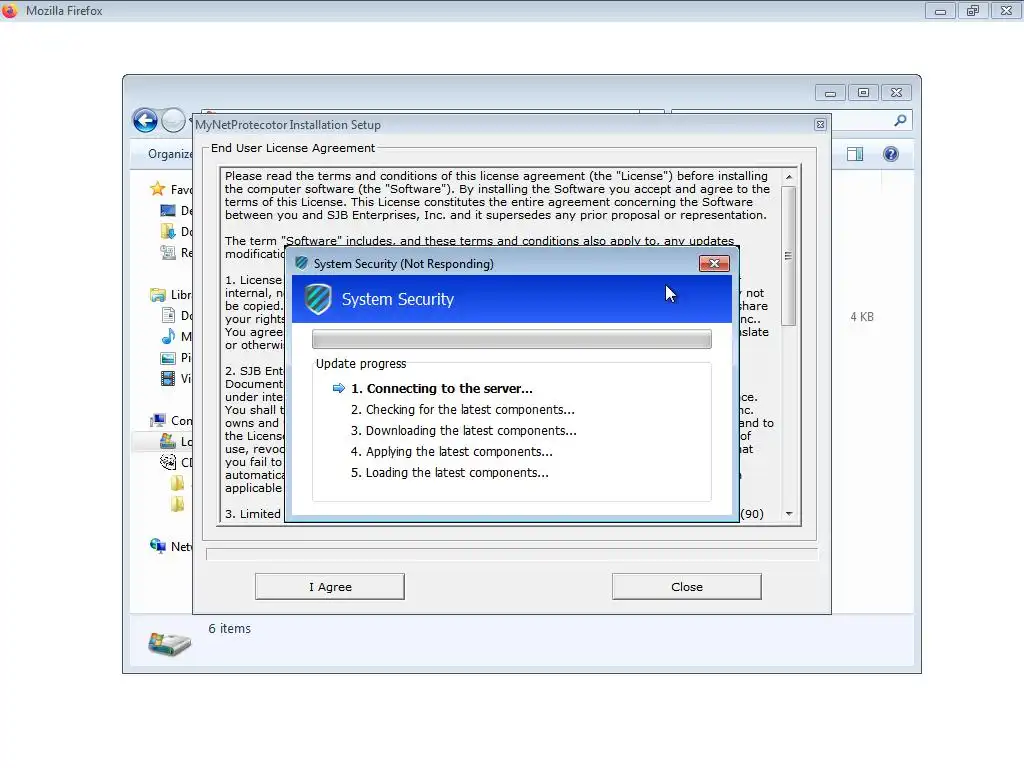Click the I Agree button
The image size is (1024, 768).
pos(330,586)
